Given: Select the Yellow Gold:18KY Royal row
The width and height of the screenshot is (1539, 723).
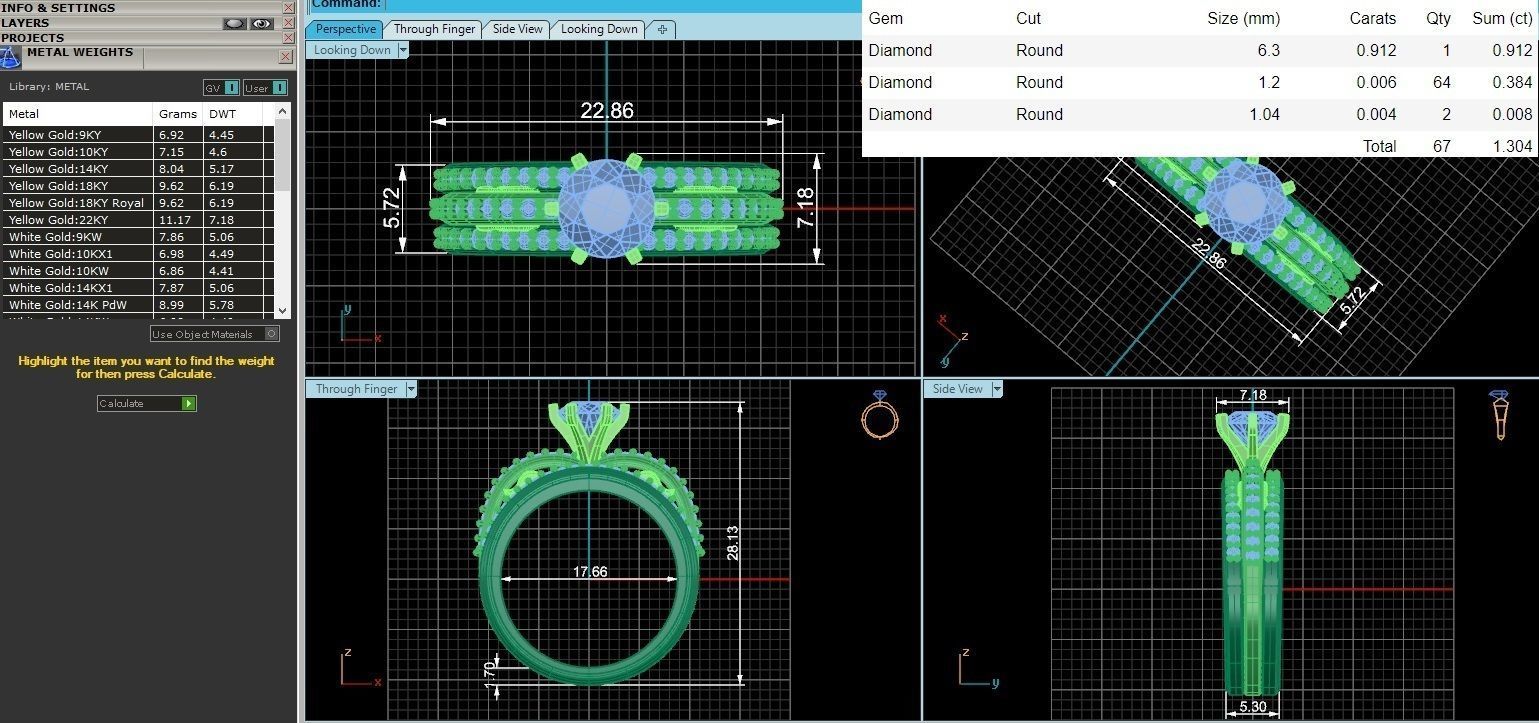Looking at the screenshot, I should [139, 203].
